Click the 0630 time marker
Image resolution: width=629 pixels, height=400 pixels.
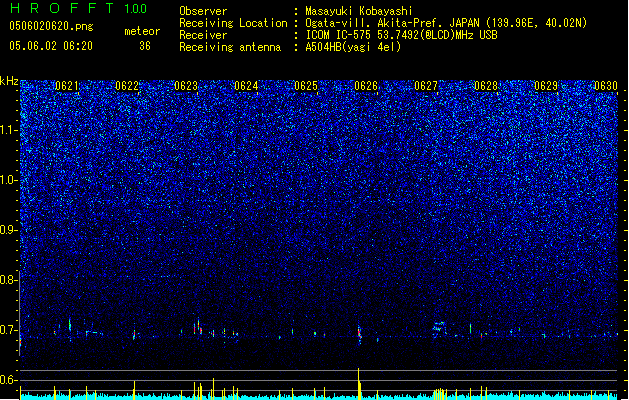click(605, 85)
